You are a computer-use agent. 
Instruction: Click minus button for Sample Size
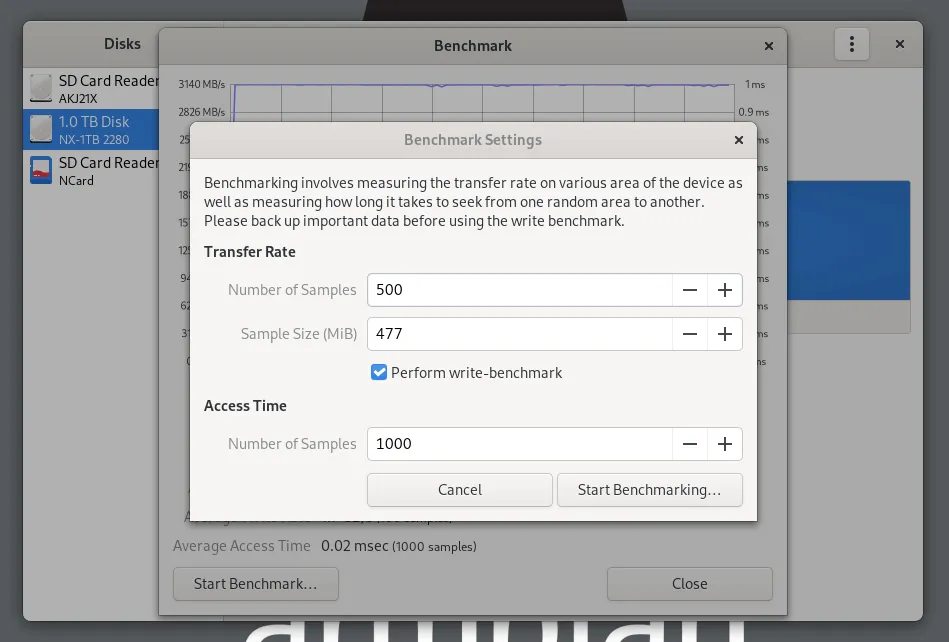point(690,334)
